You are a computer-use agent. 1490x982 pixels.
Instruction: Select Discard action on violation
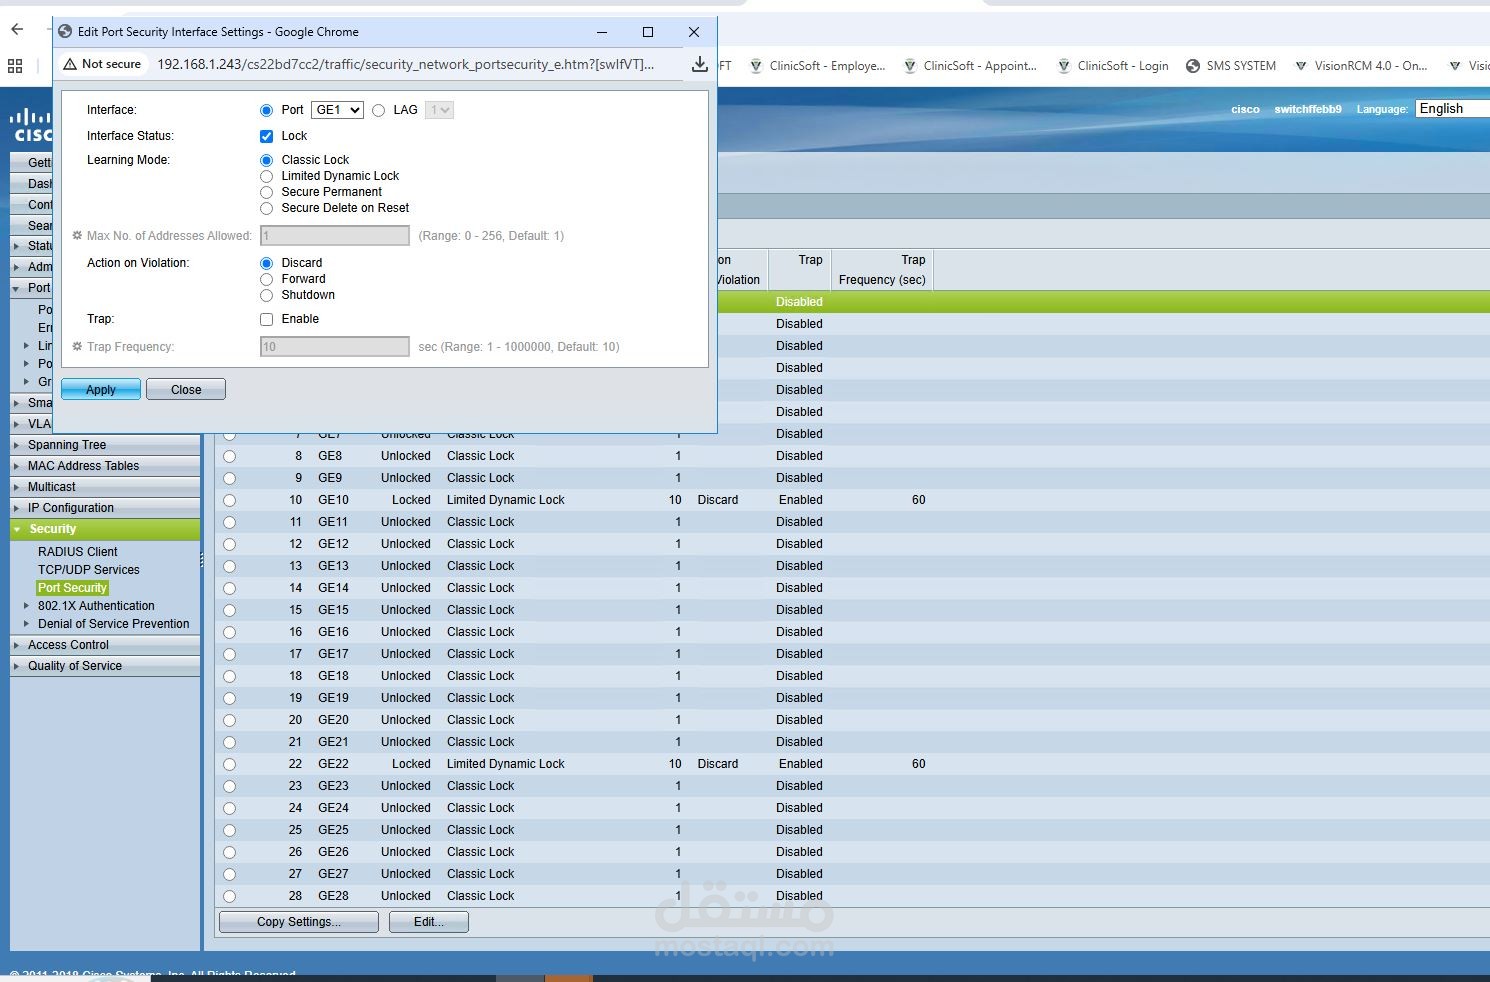coord(266,263)
